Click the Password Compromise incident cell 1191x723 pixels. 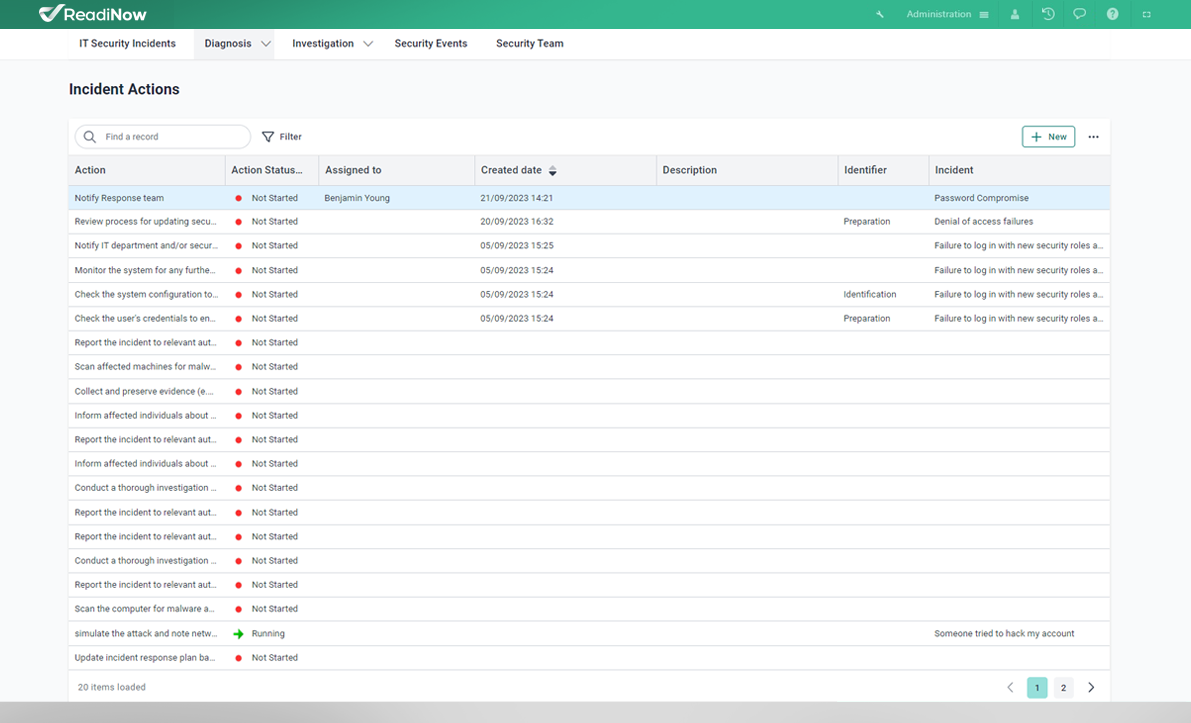tap(981, 198)
